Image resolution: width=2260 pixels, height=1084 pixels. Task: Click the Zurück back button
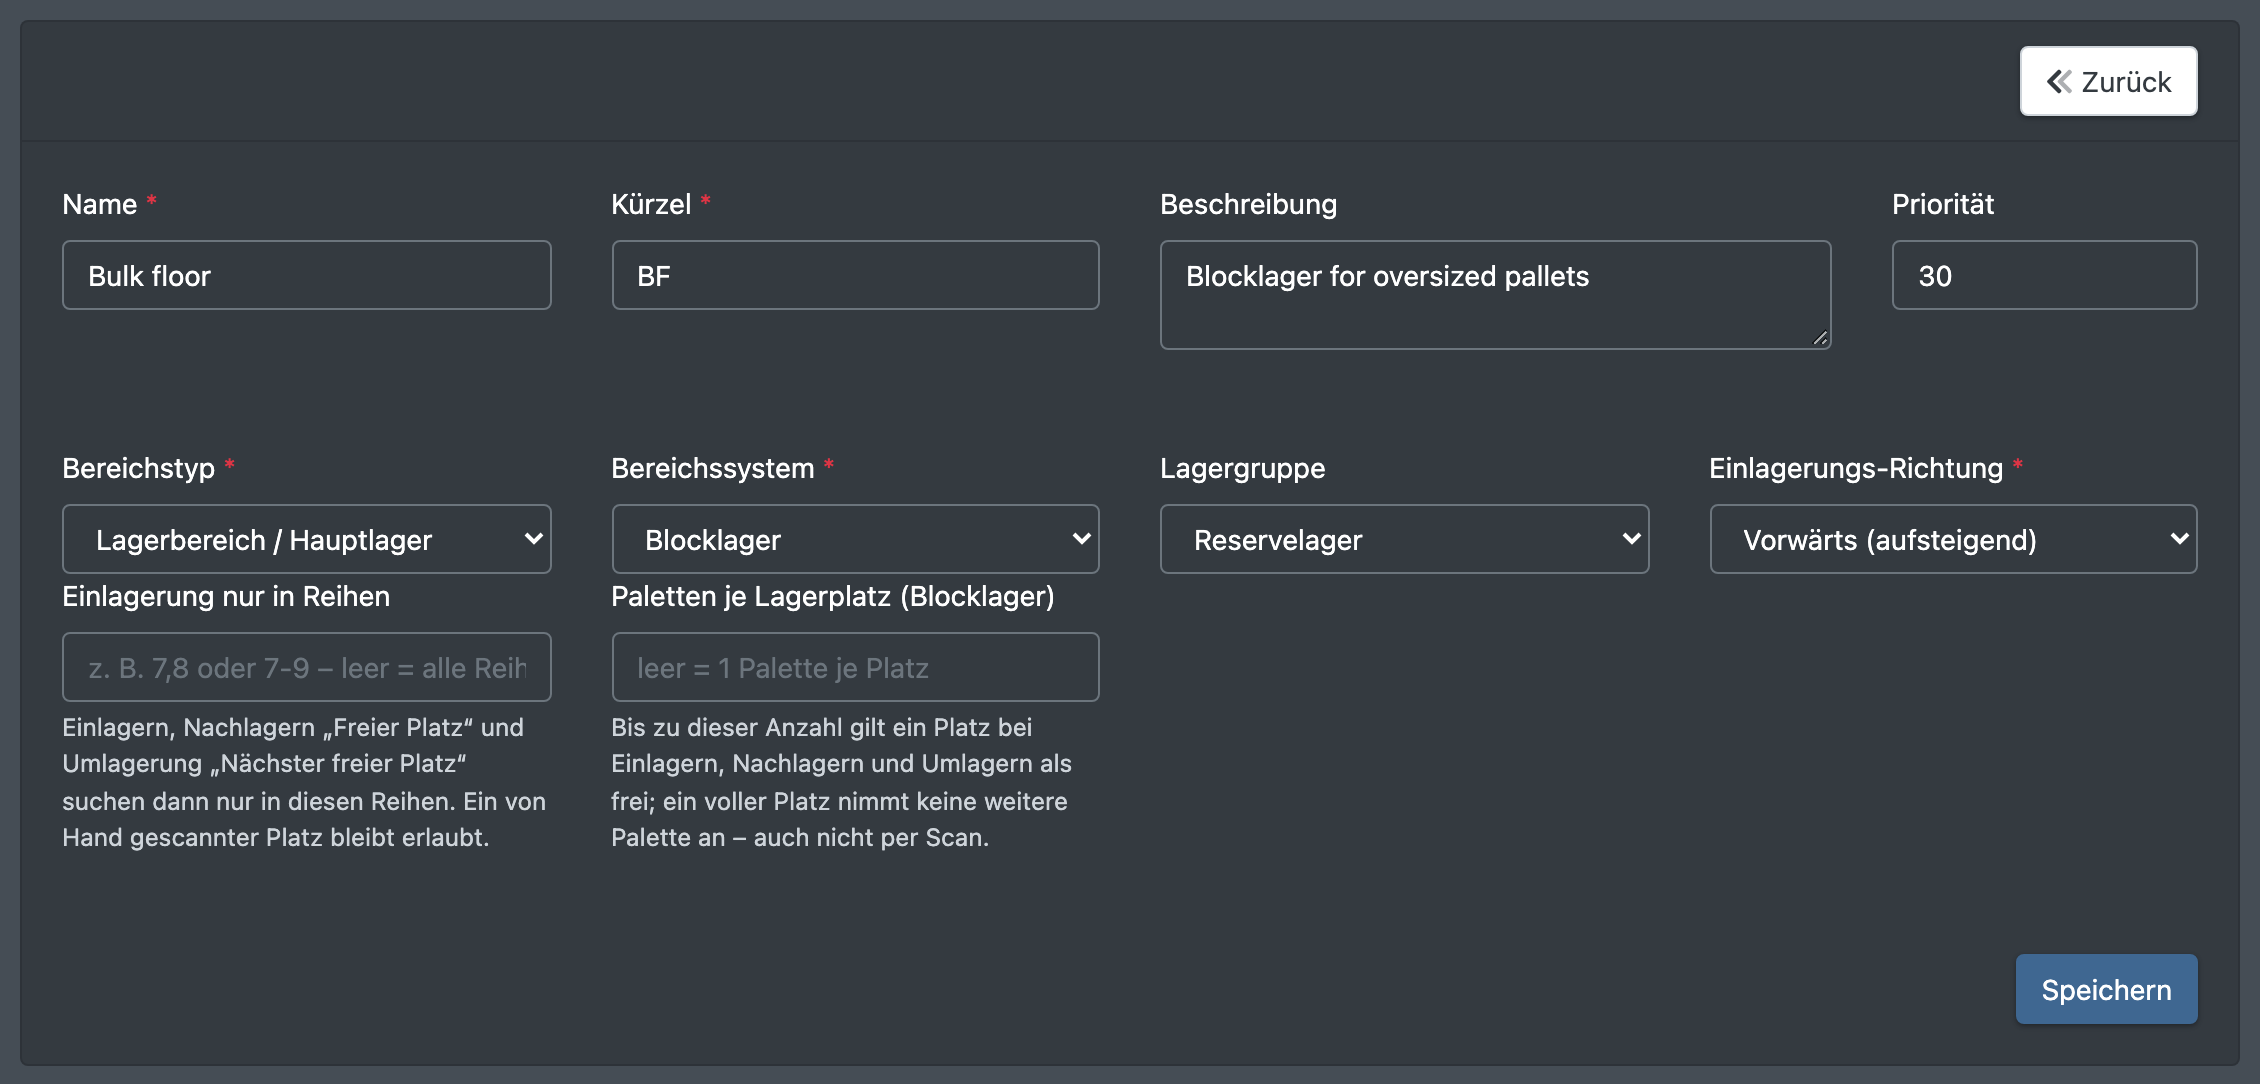[x=2108, y=81]
